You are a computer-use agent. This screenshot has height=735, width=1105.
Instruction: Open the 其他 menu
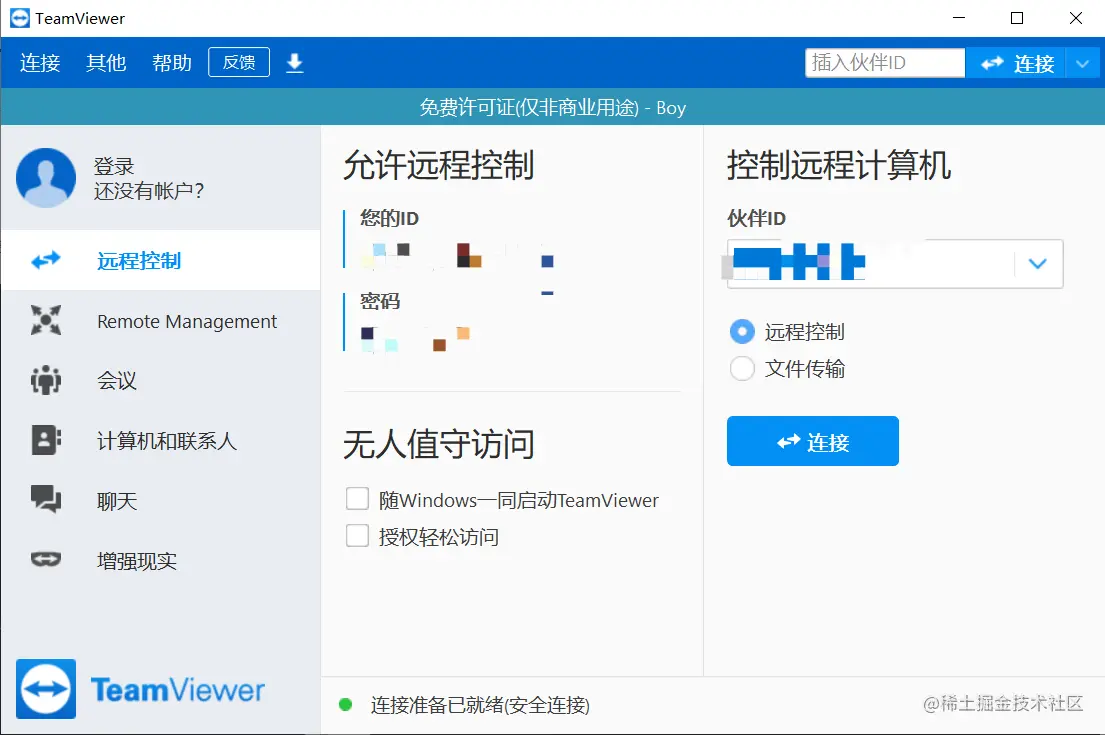pyautogui.click(x=106, y=63)
